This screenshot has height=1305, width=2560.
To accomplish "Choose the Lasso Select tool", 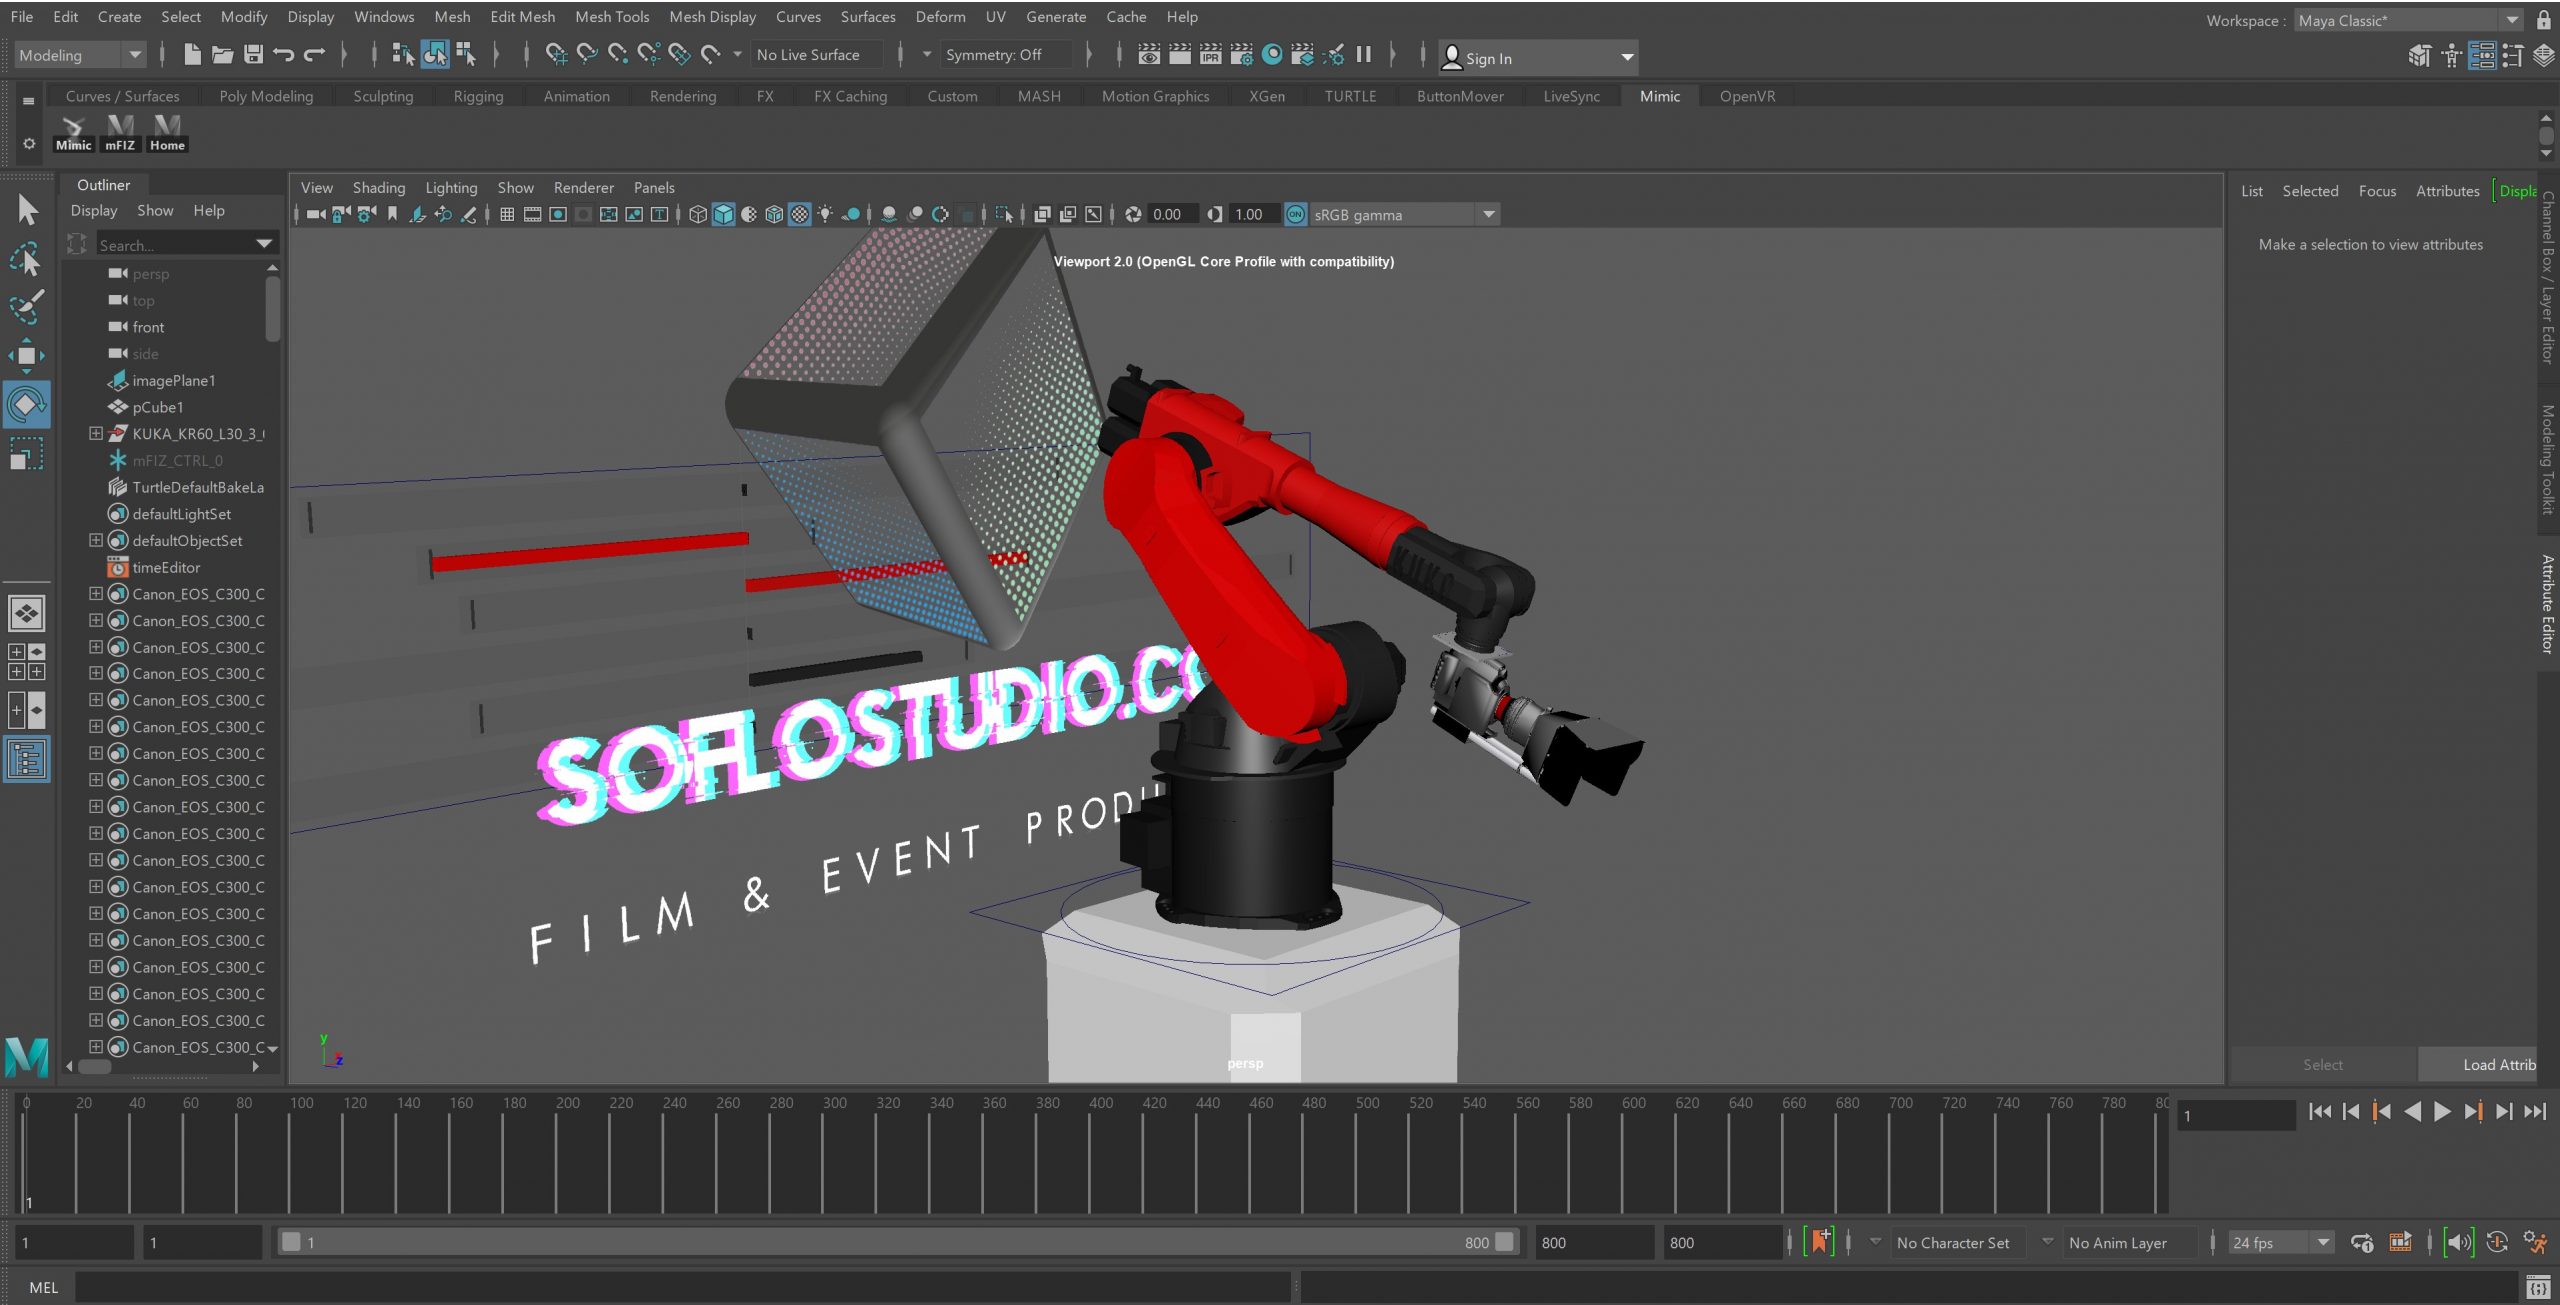I will point(27,259).
